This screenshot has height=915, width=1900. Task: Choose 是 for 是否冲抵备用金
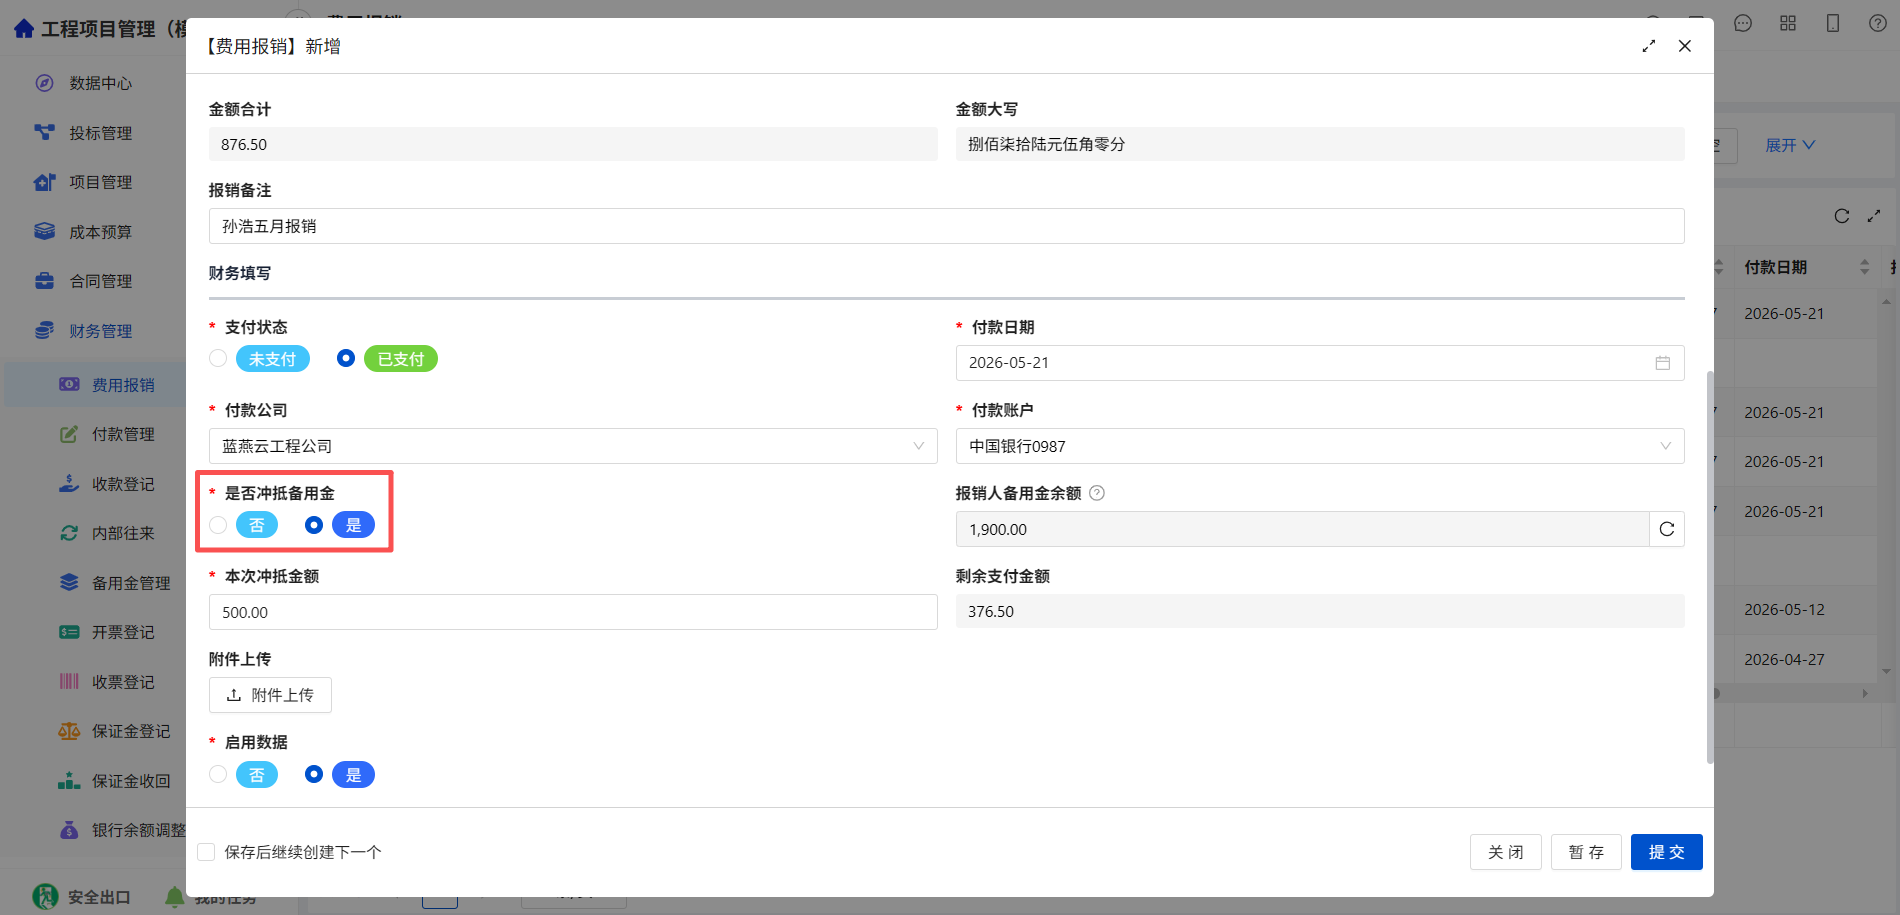click(314, 525)
